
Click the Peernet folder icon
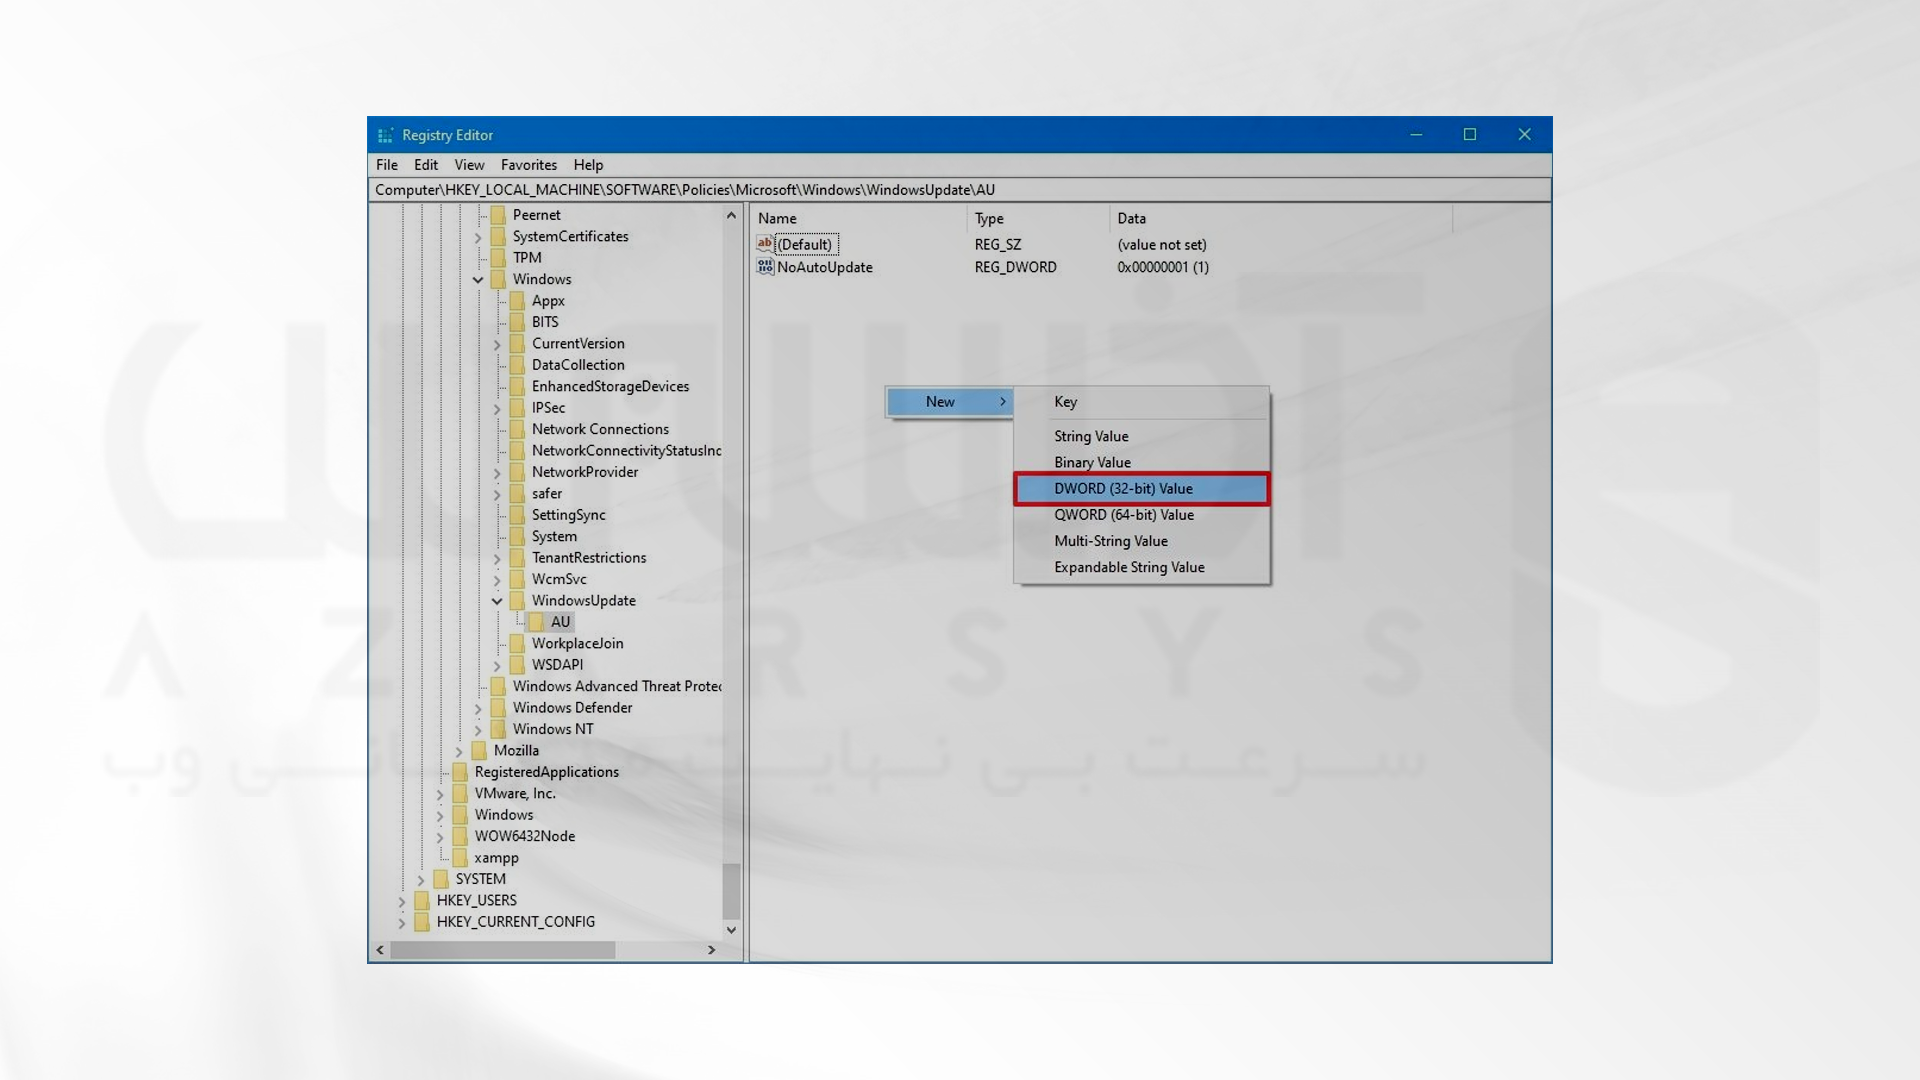pyautogui.click(x=499, y=215)
